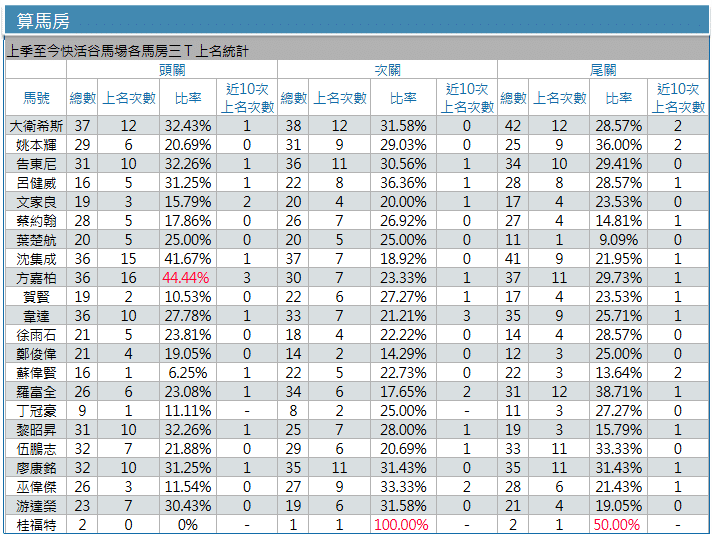
Task: Select the 頭關 column group header
Action: (x=172, y=70)
